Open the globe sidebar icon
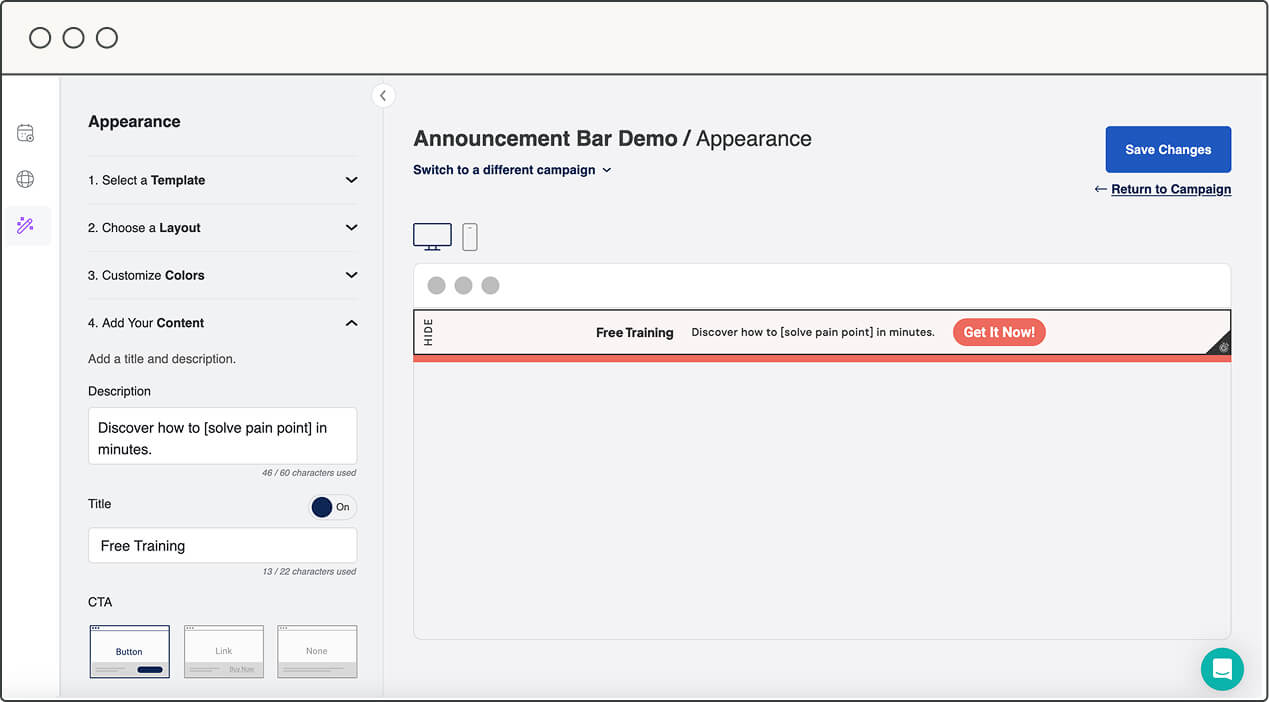This screenshot has height=702, width=1269. (26, 179)
